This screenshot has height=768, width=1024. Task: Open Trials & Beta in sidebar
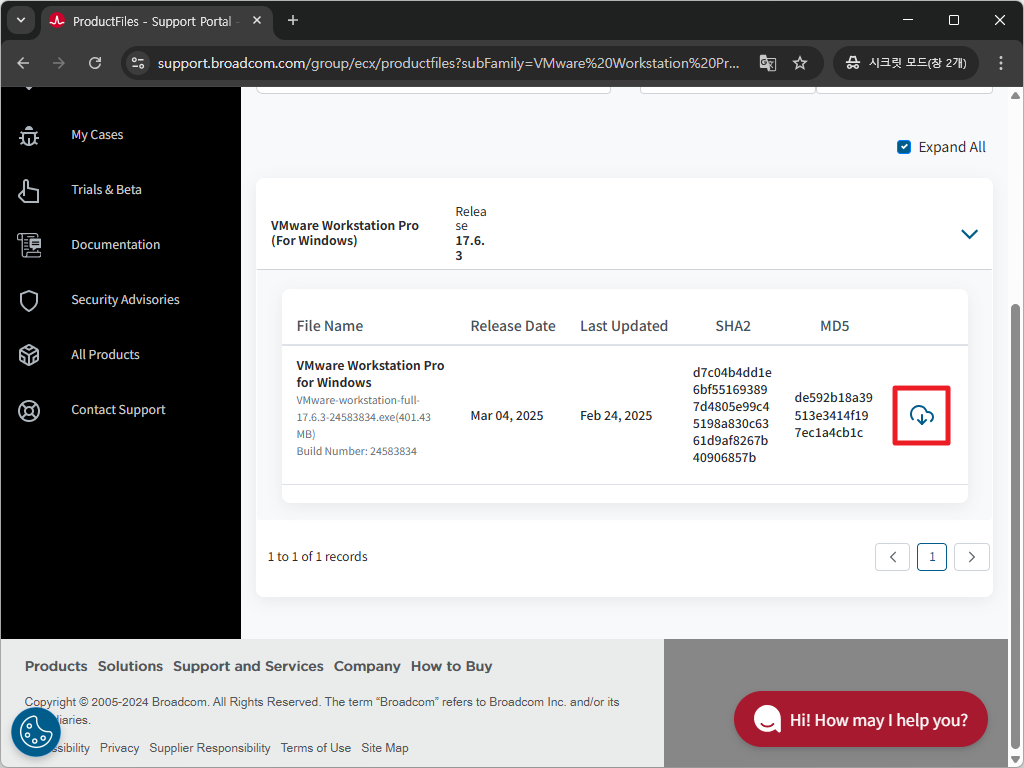click(x=106, y=189)
